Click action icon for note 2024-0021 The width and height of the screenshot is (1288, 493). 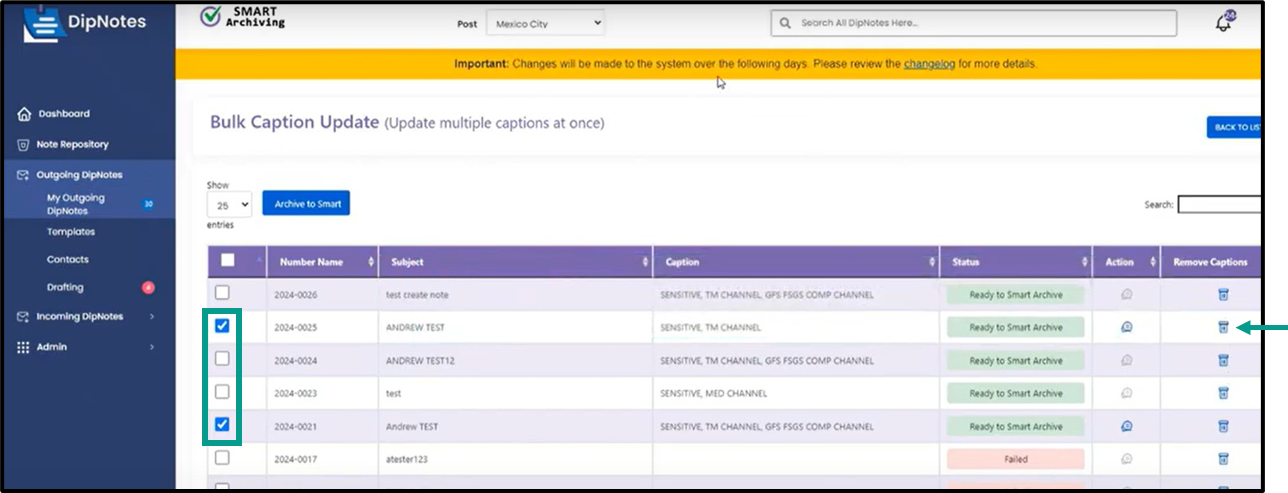1127,426
